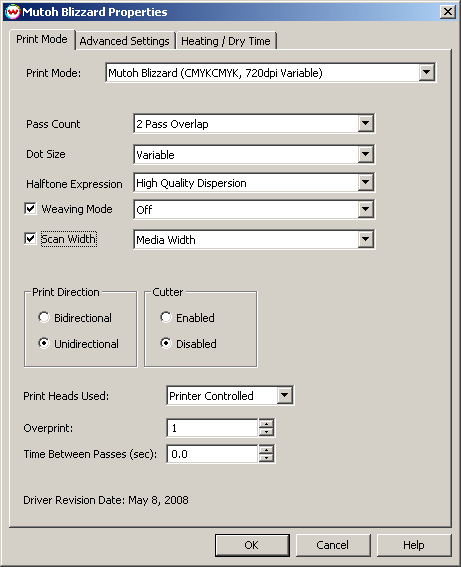Screen dimensions: 461x567
Task: Open the Heating / Dry Time tab
Action: [226, 41]
